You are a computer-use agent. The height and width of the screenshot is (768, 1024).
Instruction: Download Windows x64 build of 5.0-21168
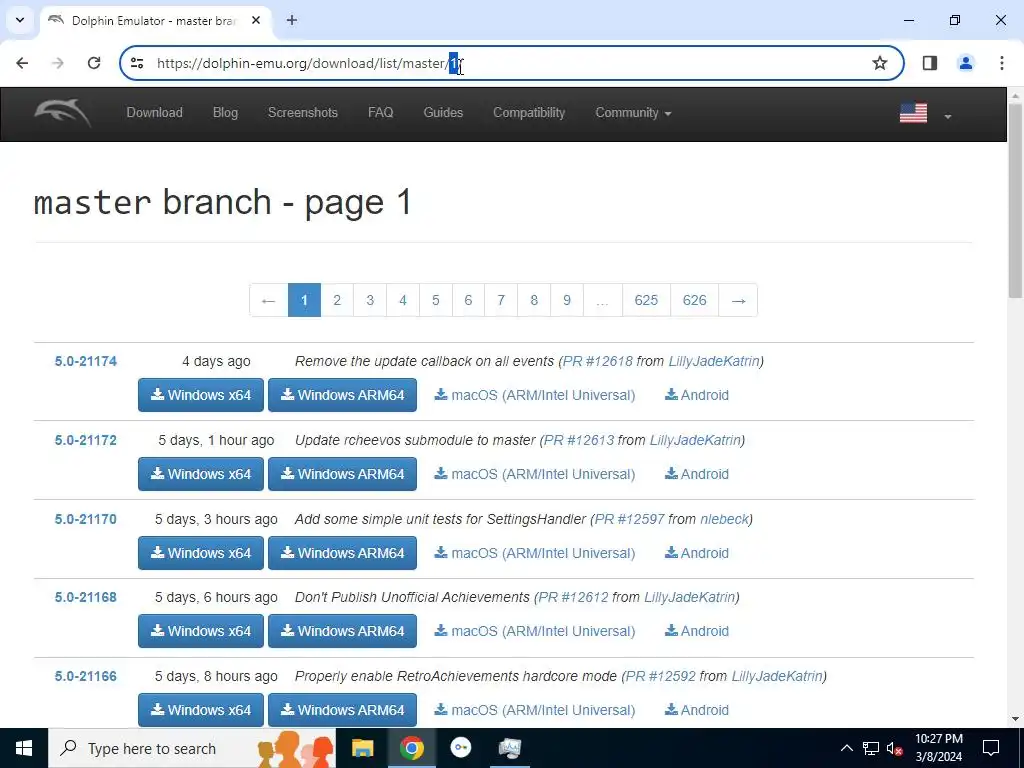(200, 631)
